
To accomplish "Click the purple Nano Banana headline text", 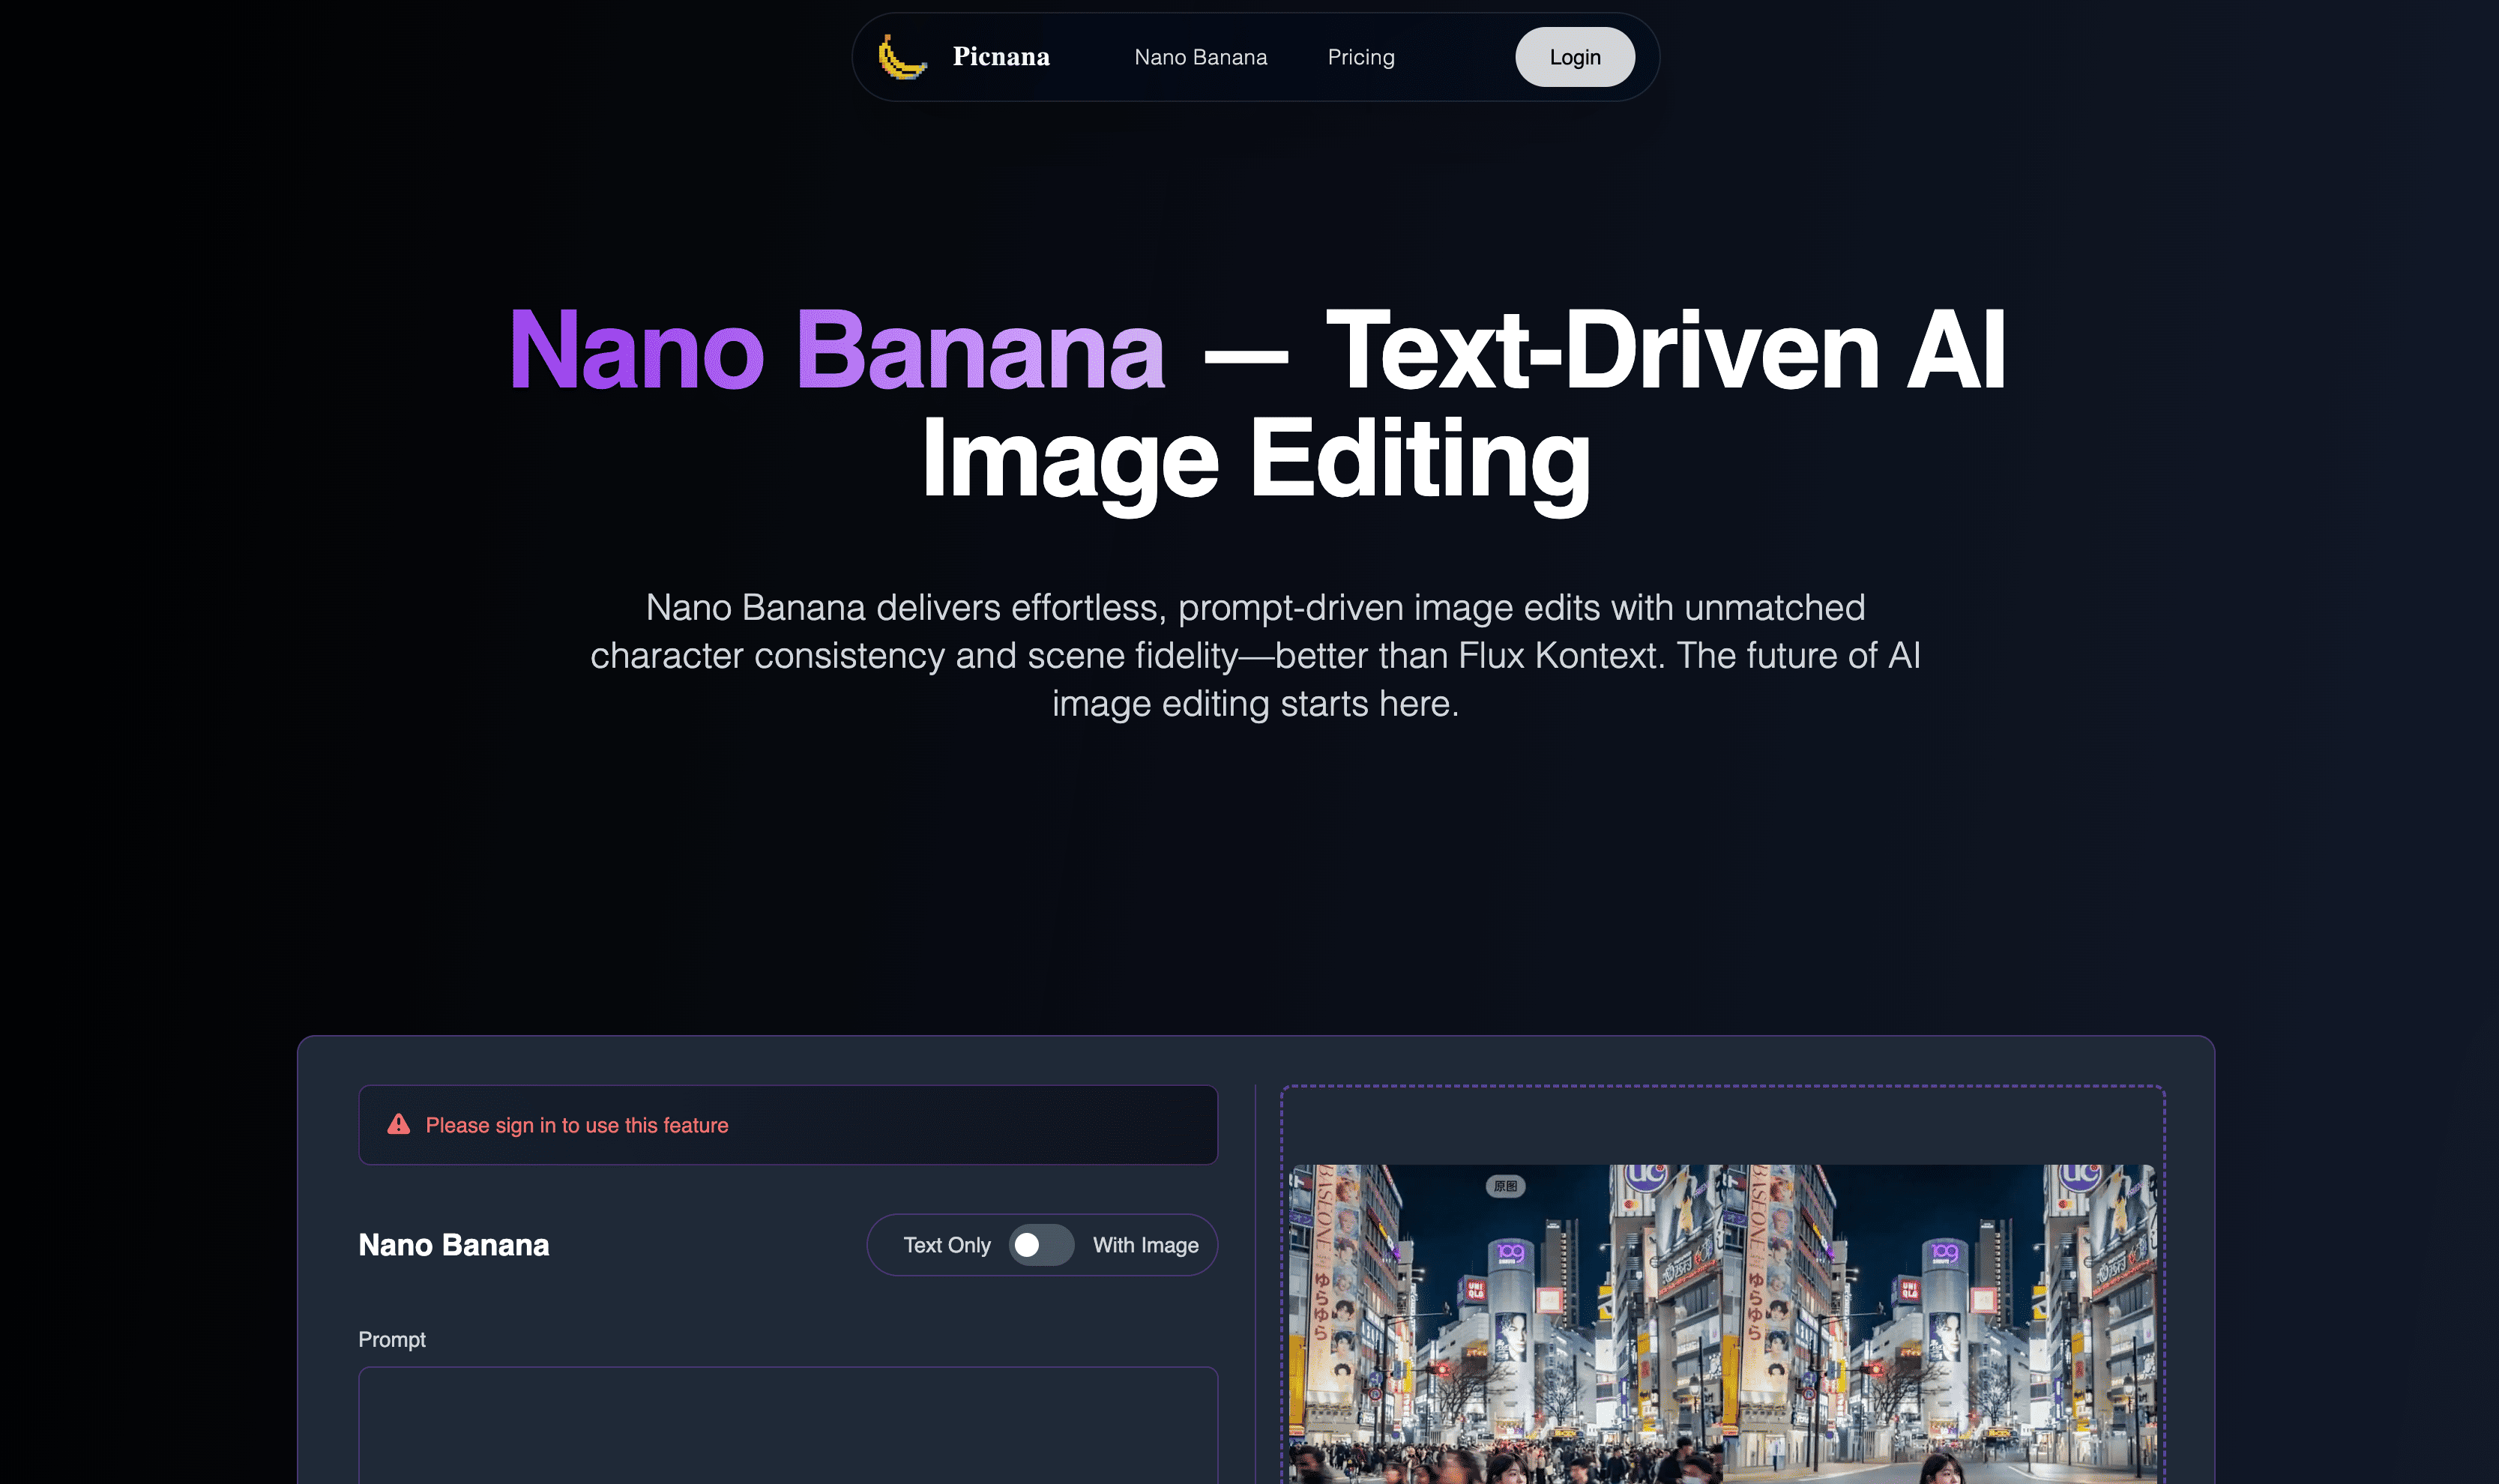I will tap(837, 350).
